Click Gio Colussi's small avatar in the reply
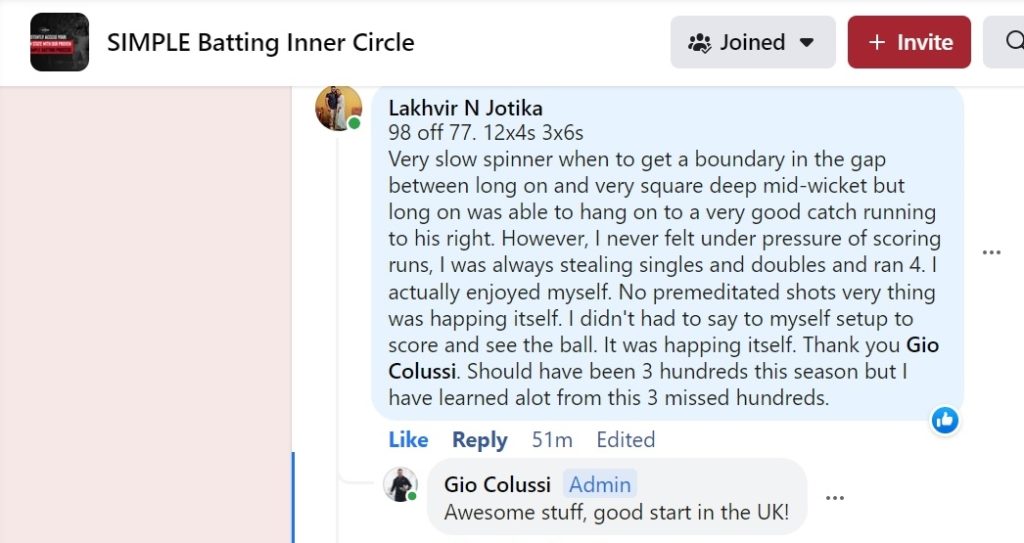Viewport: 1024px width, 543px height. coord(400,485)
